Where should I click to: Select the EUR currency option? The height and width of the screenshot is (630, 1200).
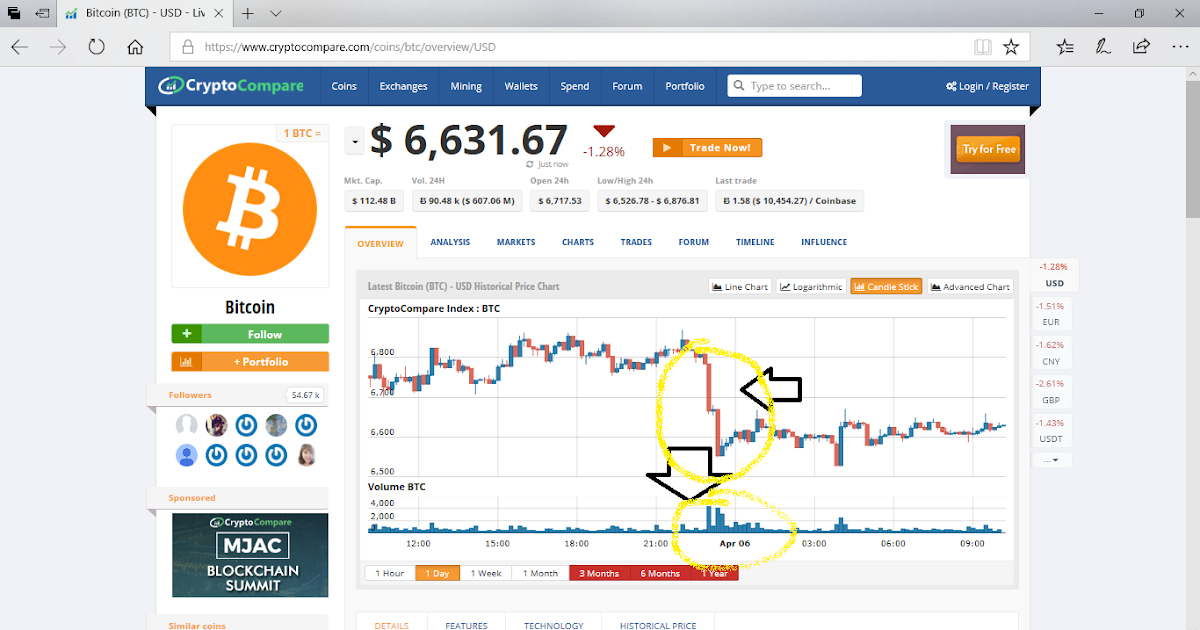(1052, 314)
